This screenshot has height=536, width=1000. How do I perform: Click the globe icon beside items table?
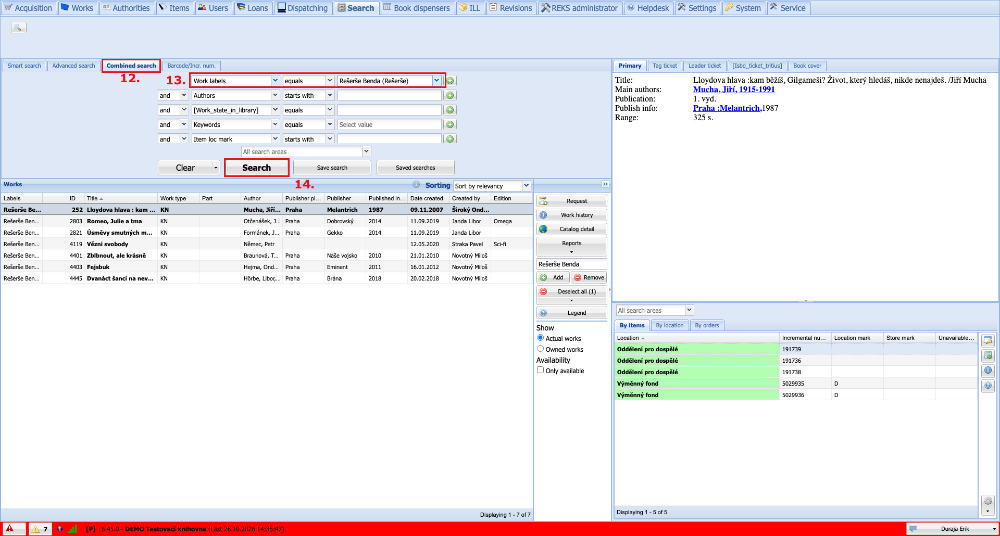click(988, 385)
